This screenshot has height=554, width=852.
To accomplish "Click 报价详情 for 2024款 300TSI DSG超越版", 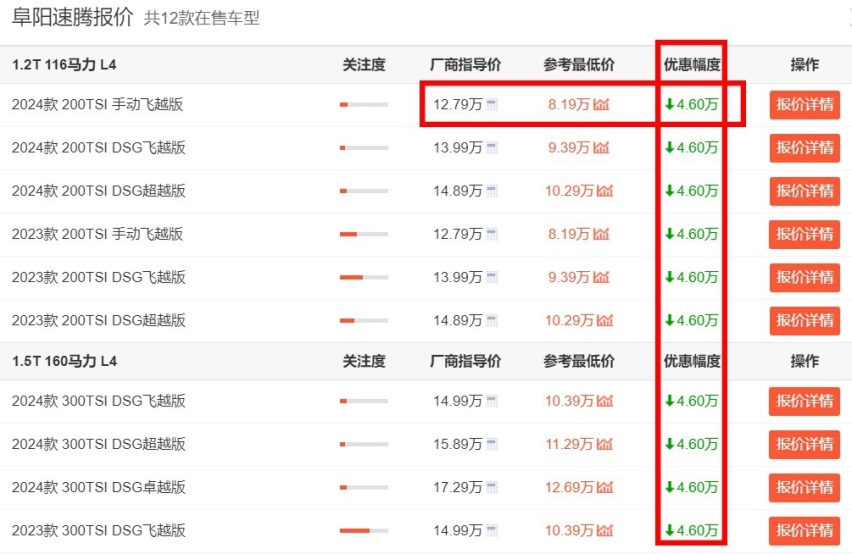I will point(805,444).
